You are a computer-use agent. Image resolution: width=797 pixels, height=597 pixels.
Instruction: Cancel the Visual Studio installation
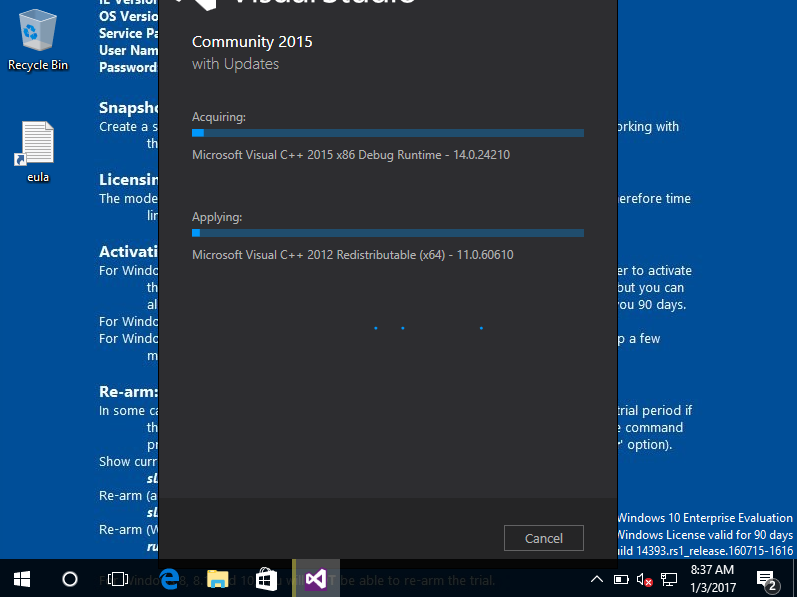pos(543,538)
